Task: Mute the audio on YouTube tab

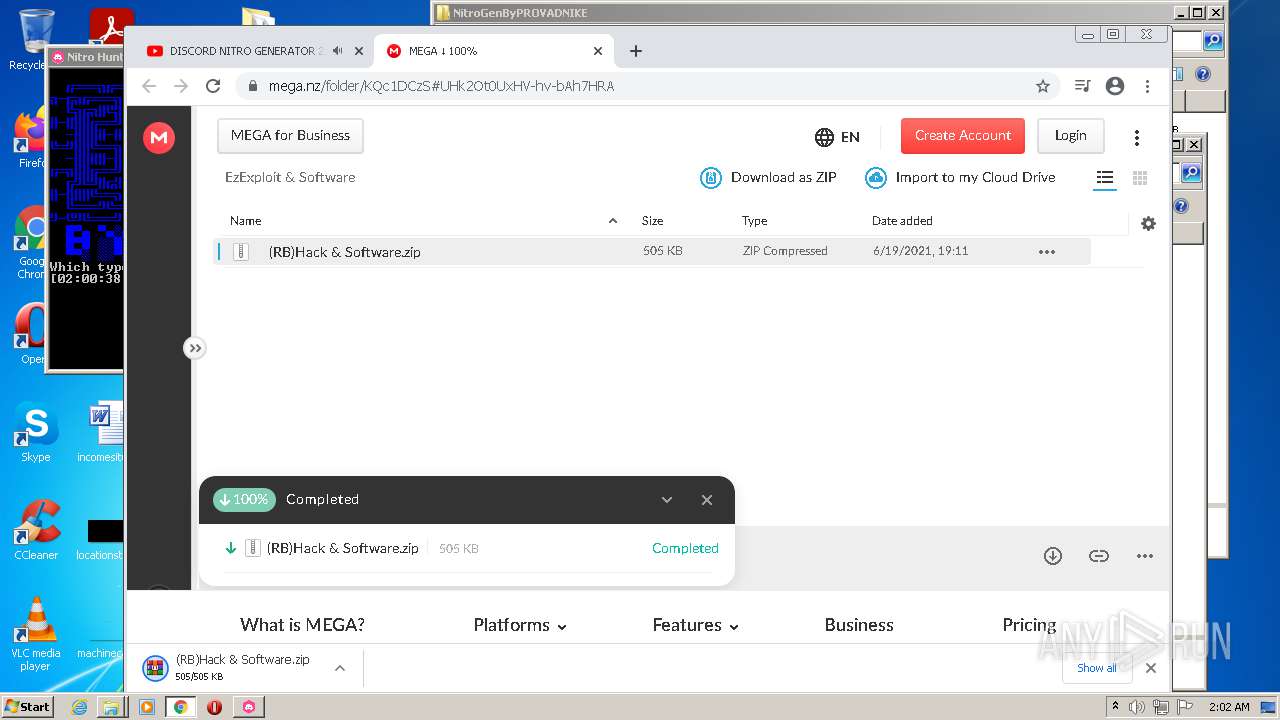Action: click(338, 51)
